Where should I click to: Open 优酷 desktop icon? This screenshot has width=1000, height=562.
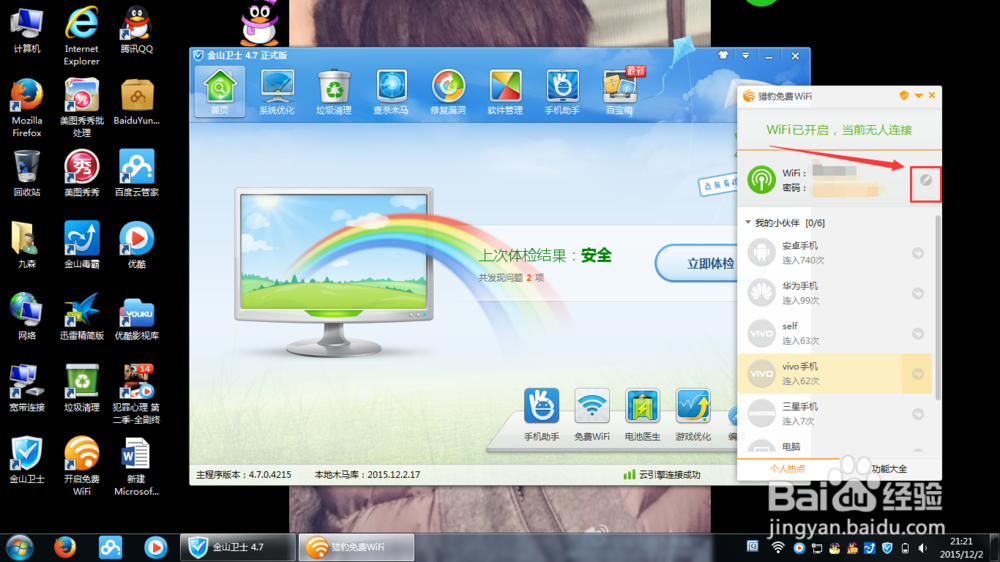click(136, 245)
